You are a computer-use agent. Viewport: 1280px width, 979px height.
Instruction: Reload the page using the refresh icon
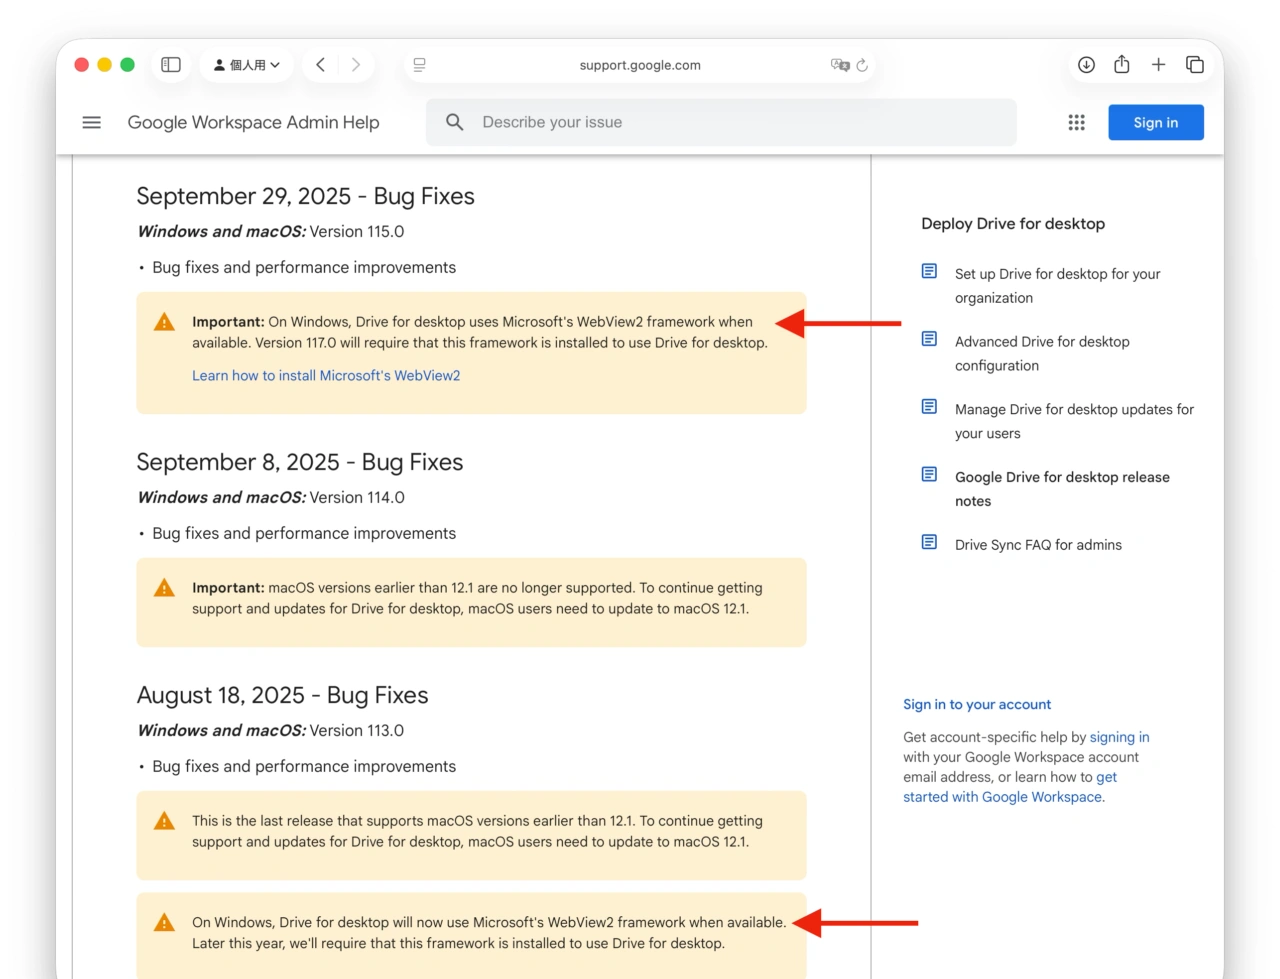click(x=862, y=64)
